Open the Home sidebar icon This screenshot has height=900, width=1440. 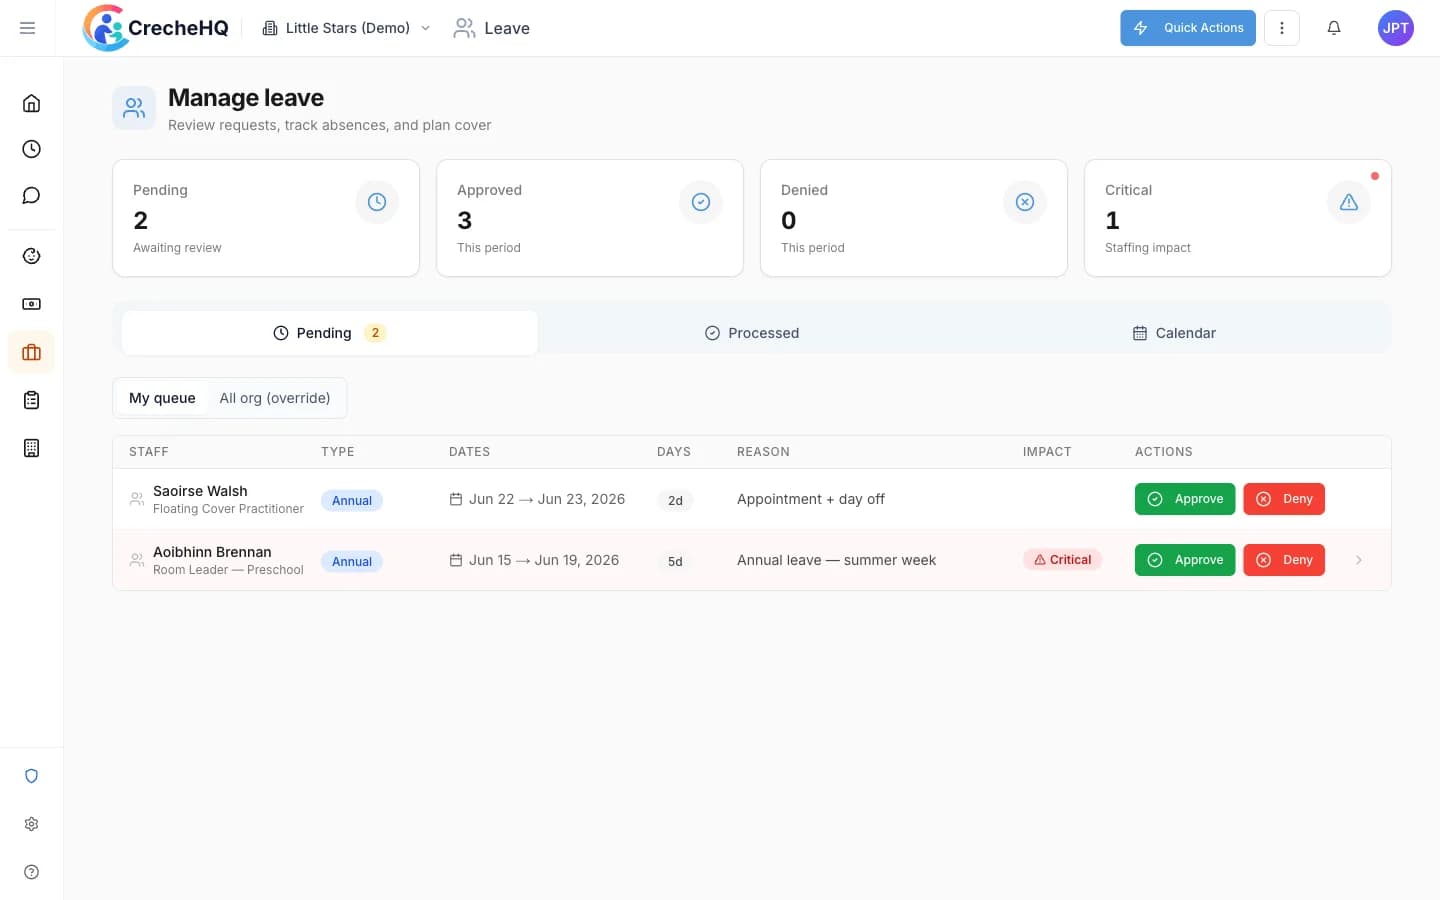(x=31, y=103)
